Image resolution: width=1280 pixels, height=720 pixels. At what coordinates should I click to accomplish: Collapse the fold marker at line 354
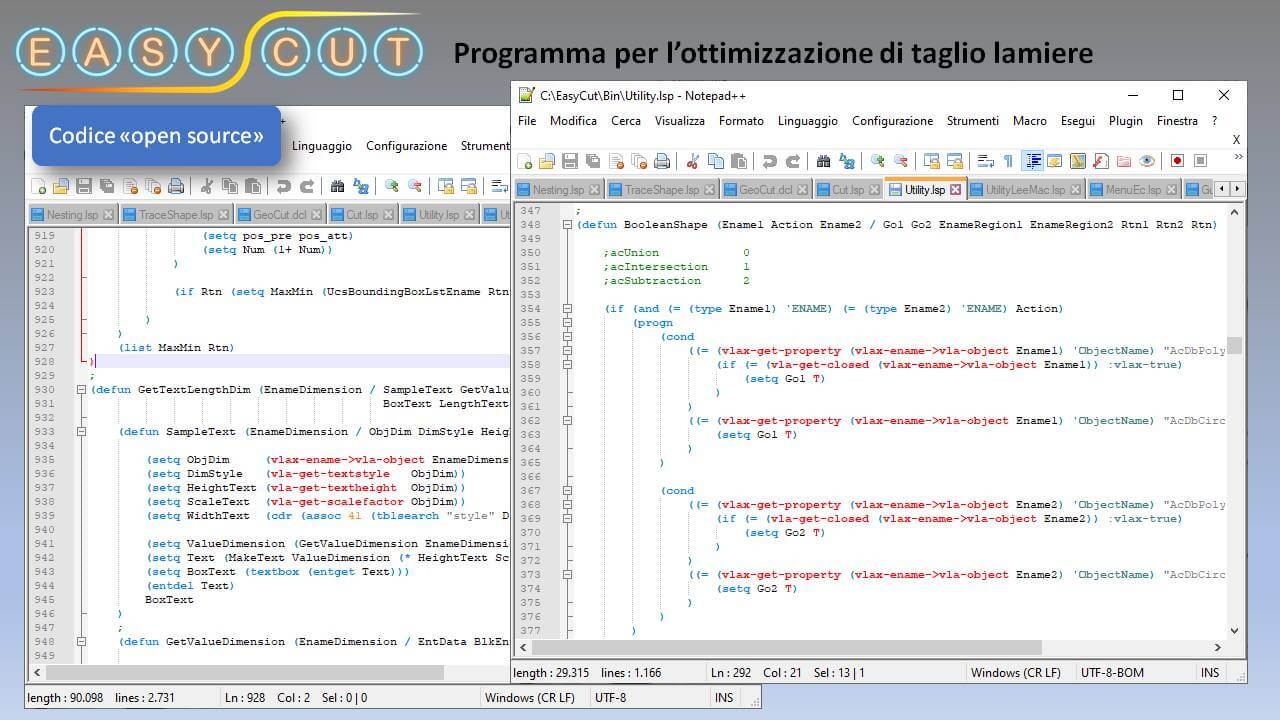pos(567,309)
